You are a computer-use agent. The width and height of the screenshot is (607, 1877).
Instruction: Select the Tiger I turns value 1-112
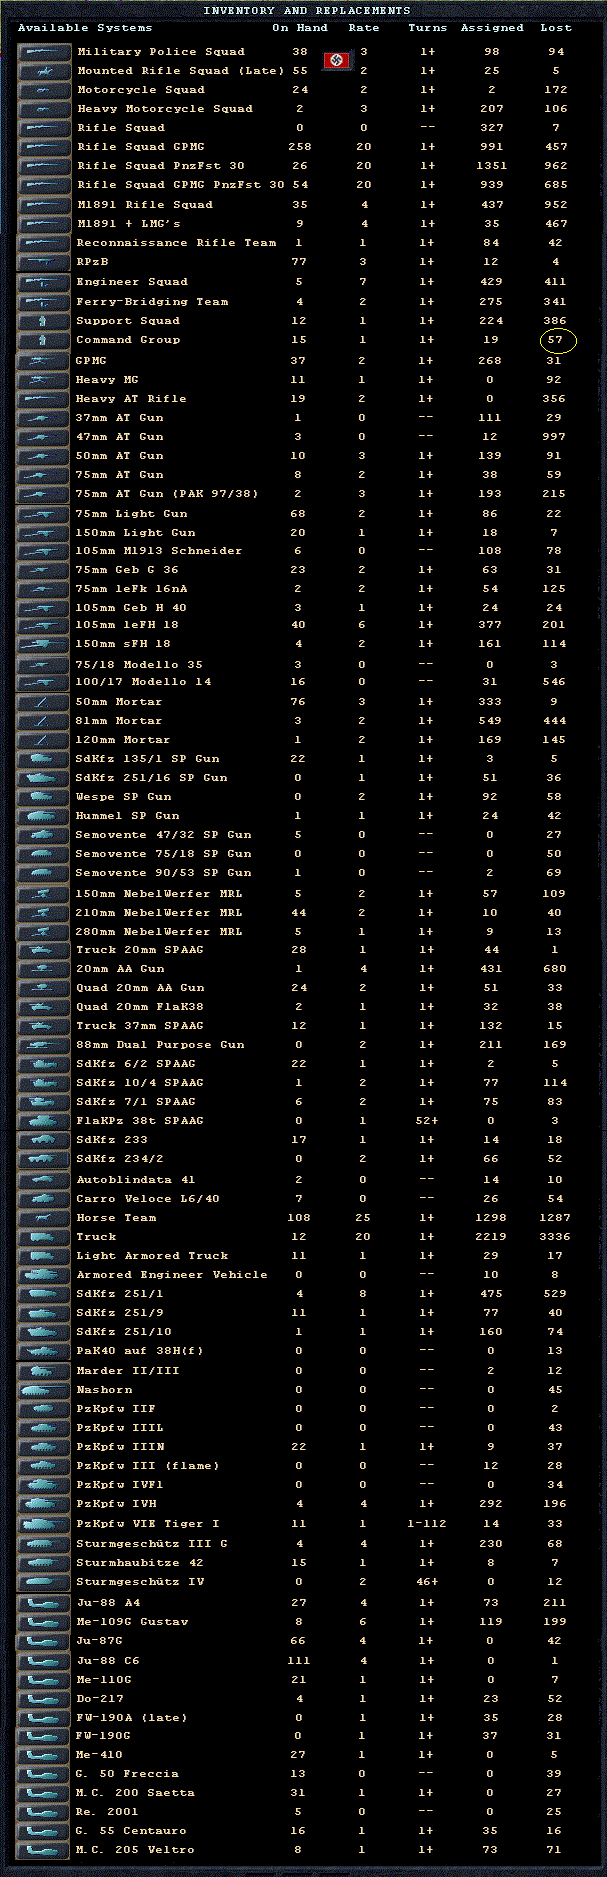tap(428, 1523)
